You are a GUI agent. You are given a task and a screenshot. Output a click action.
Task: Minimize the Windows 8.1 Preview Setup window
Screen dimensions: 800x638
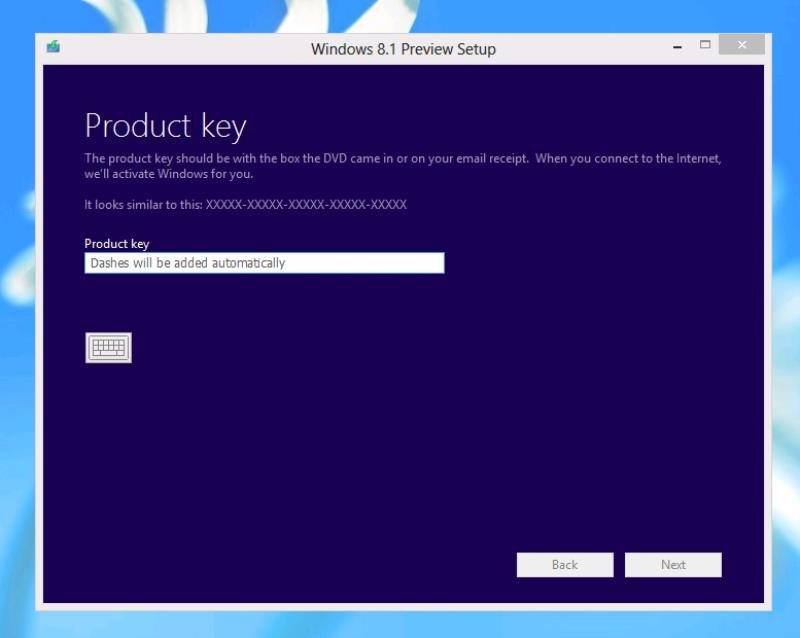[x=679, y=47]
